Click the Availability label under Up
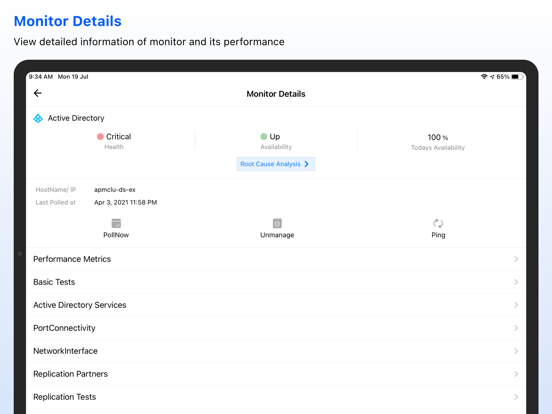 click(x=276, y=147)
